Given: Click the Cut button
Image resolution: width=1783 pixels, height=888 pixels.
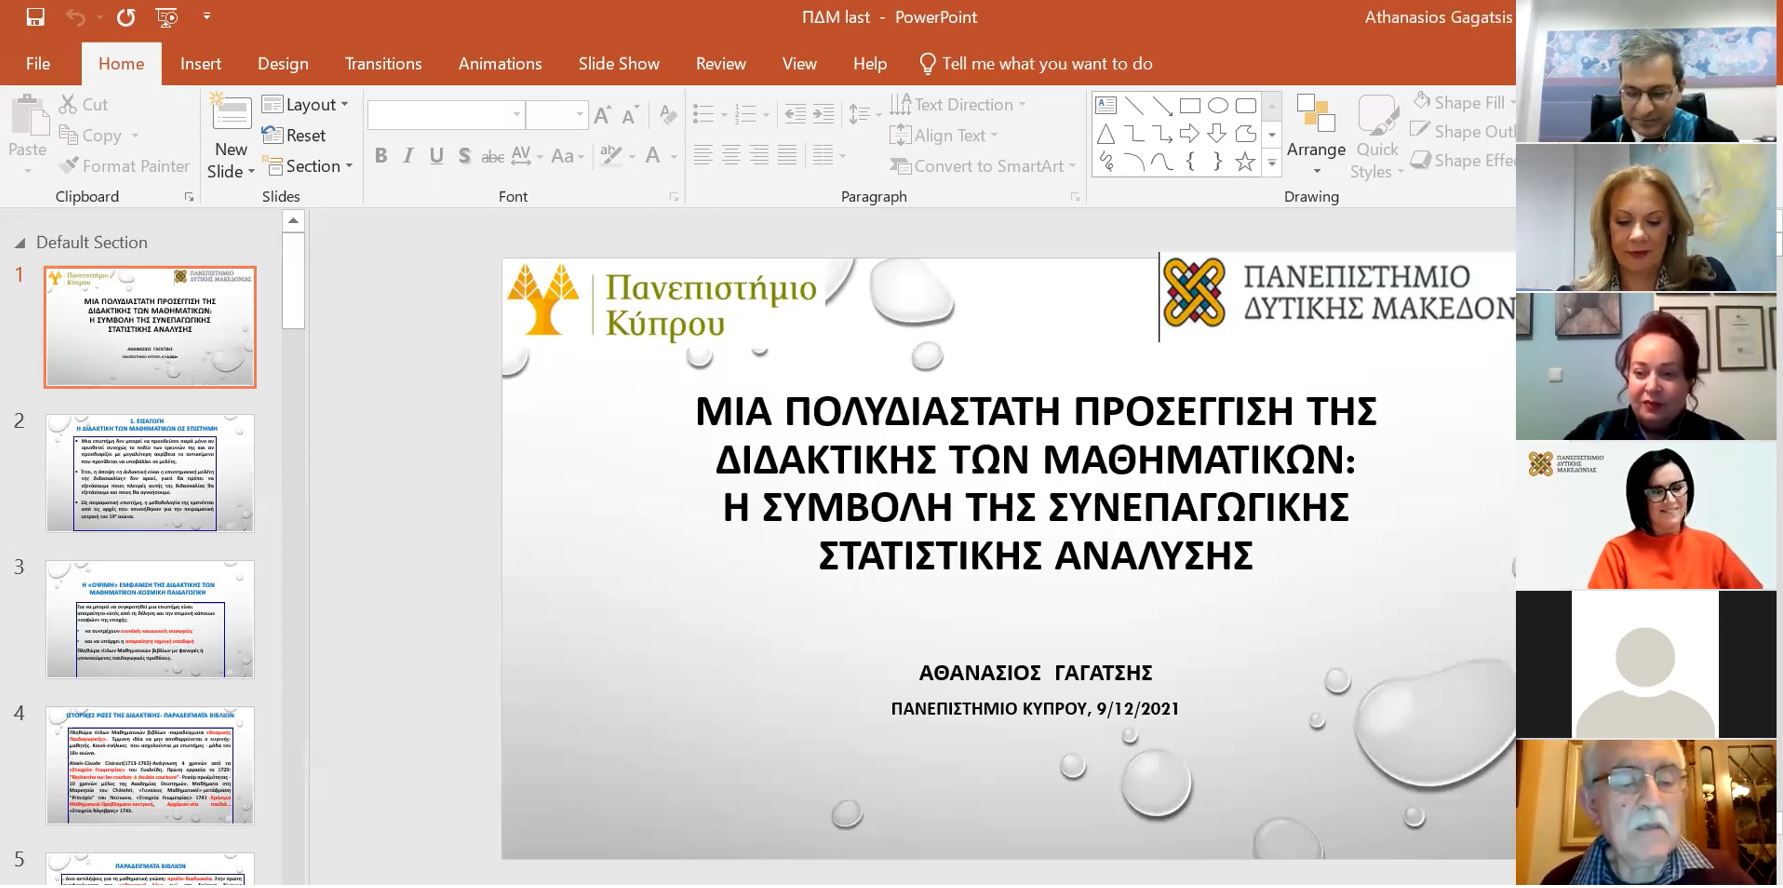Looking at the screenshot, I should pyautogui.click(x=83, y=104).
